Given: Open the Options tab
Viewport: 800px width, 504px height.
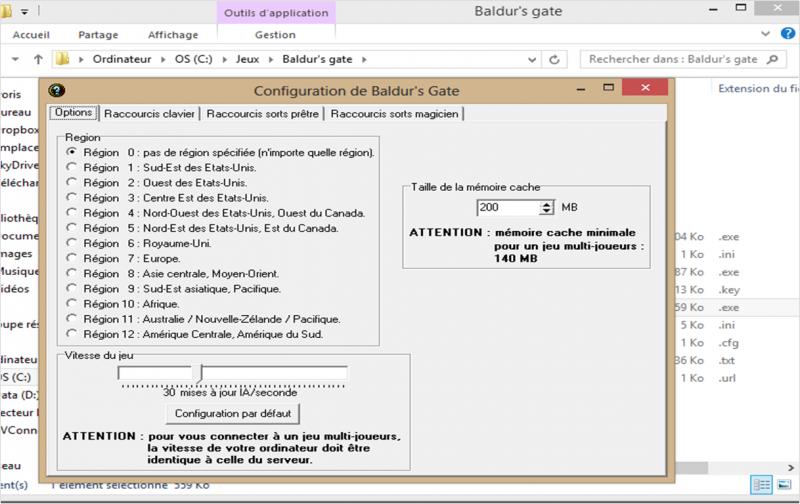Looking at the screenshot, I should click(73, 113).
